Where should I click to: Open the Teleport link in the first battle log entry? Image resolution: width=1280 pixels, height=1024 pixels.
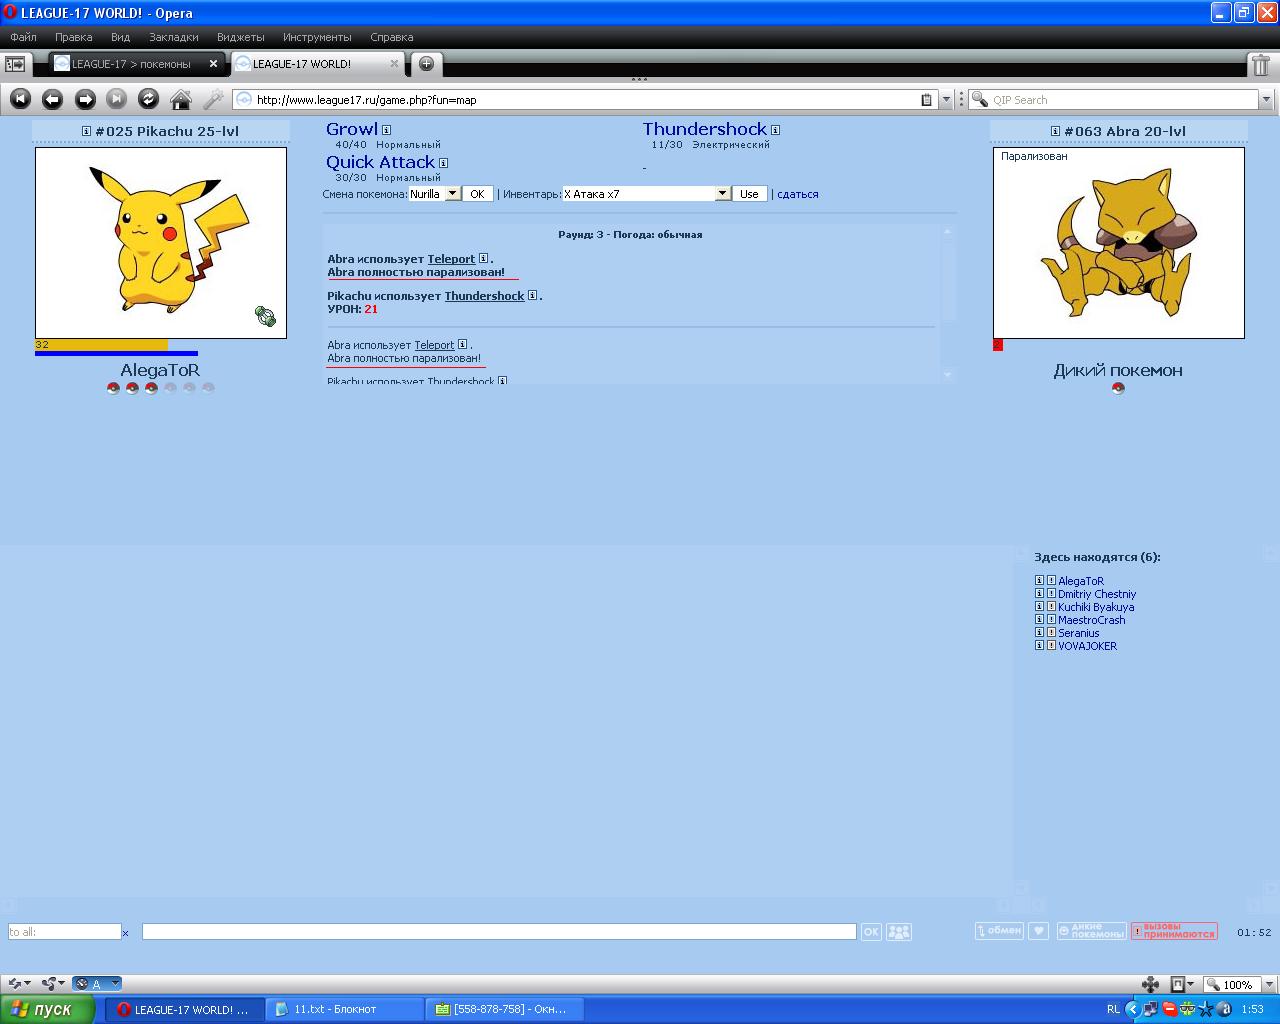(451, 259)
